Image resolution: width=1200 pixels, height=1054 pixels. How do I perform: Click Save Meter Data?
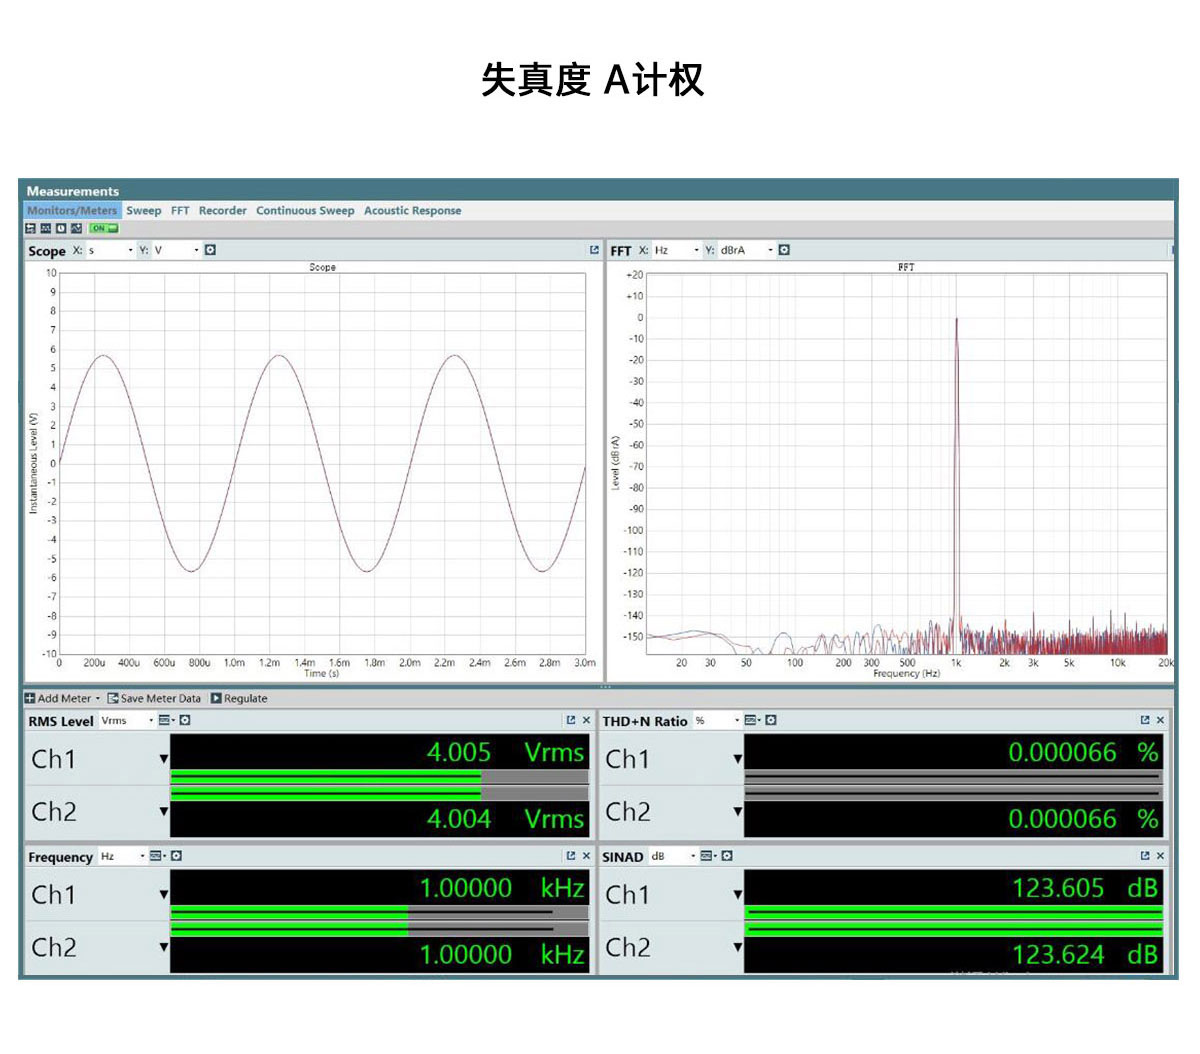[x=154, y=698]
